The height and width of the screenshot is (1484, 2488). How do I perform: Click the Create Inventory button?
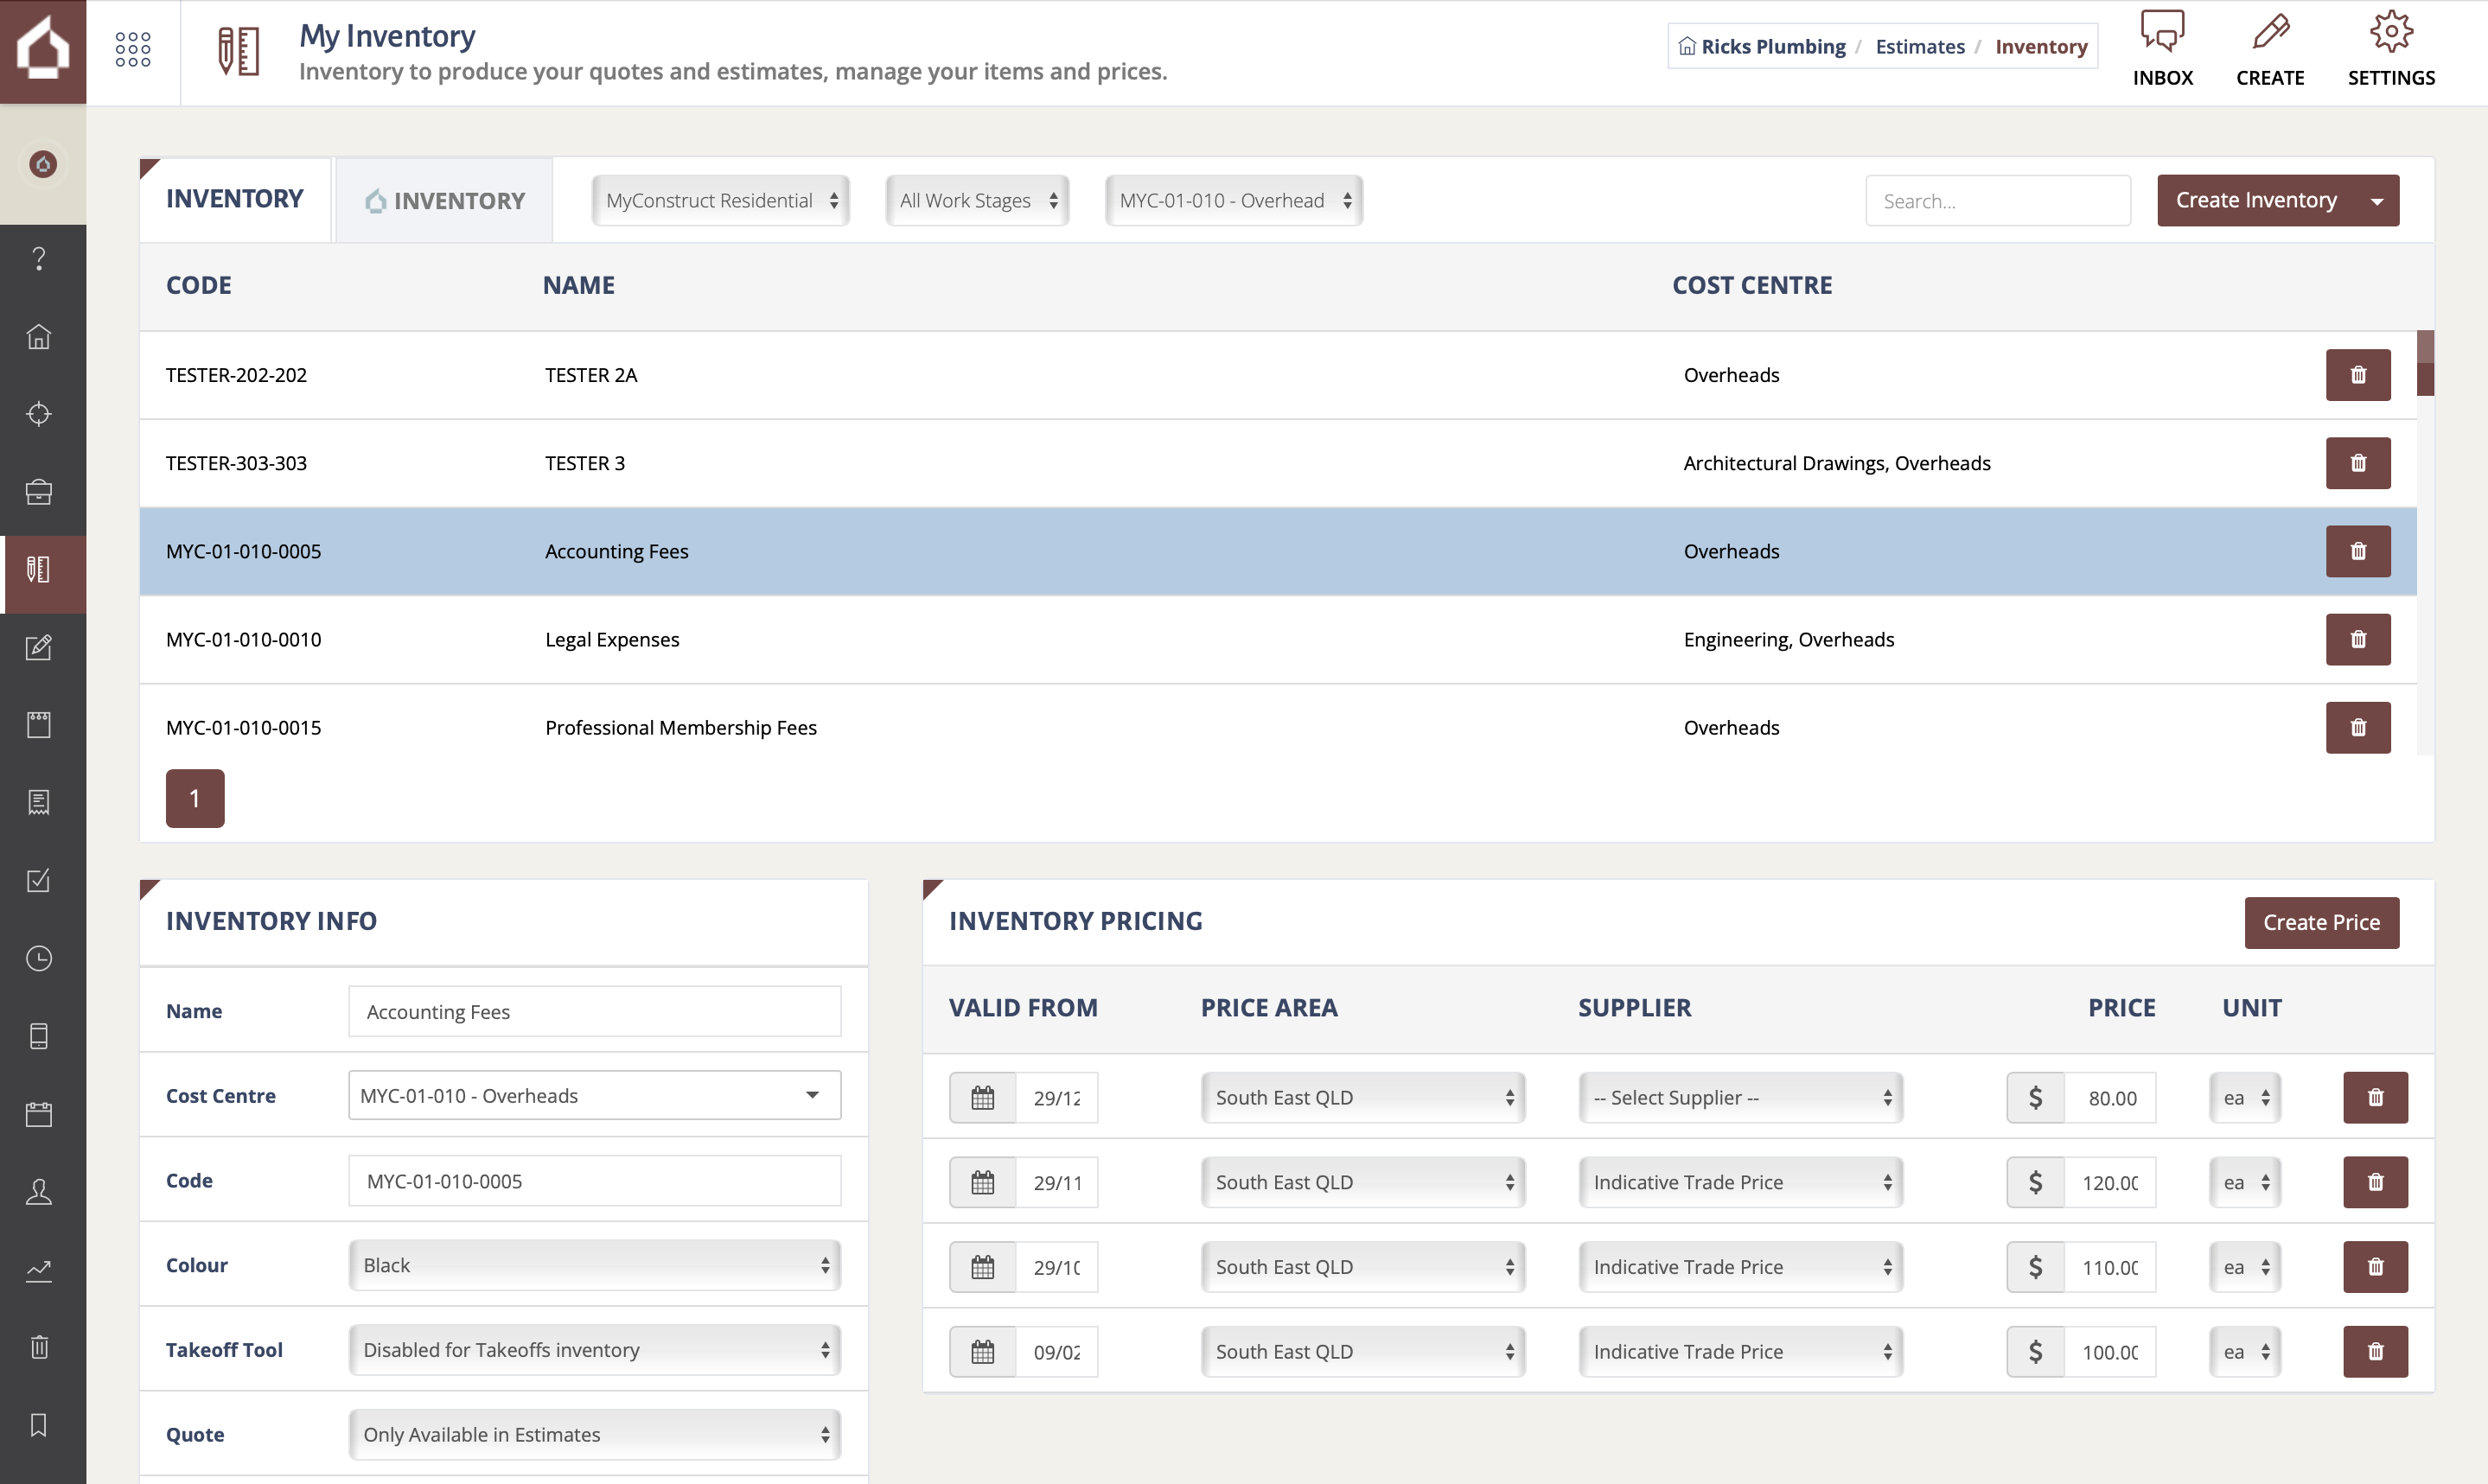pyautogui.click(x=2256, y=201)
